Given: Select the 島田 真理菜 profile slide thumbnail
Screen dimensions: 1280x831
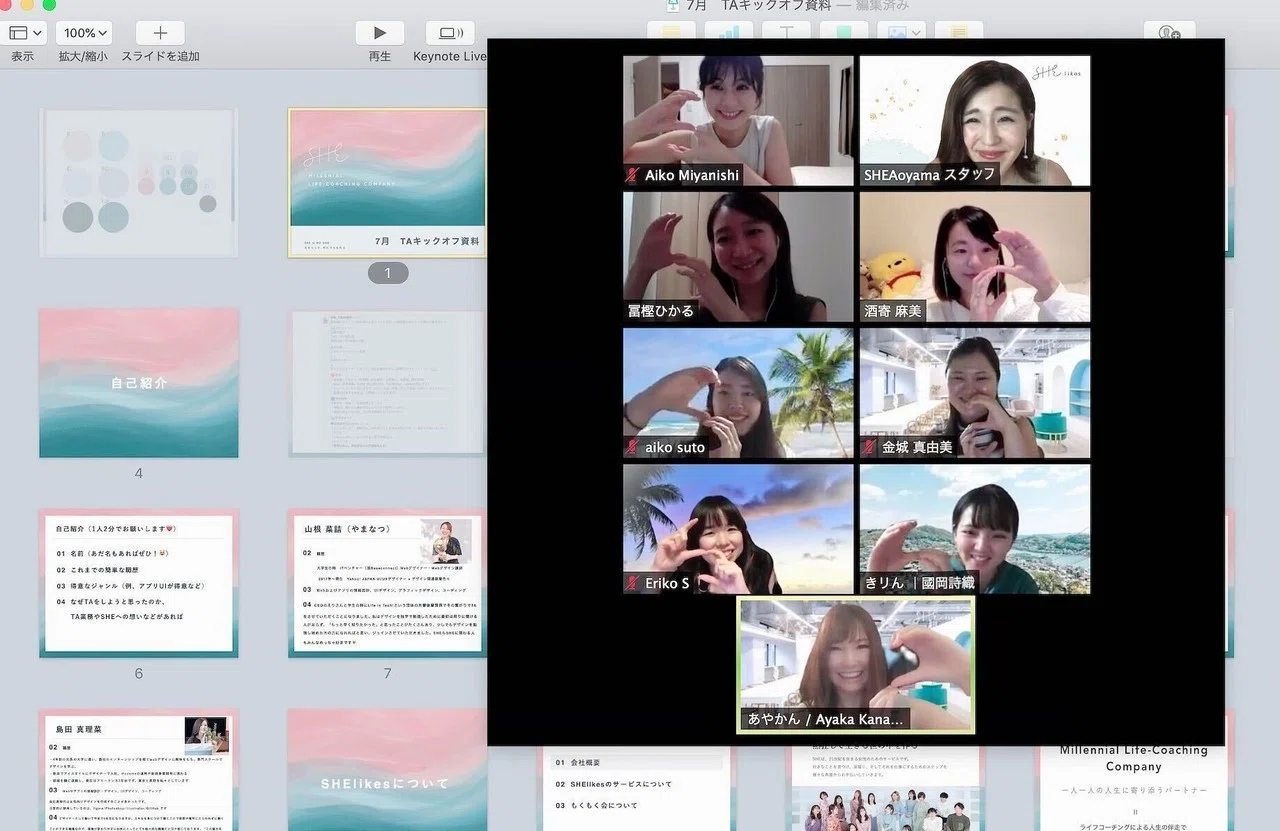Looking at the screenshot, I should 139,770.
